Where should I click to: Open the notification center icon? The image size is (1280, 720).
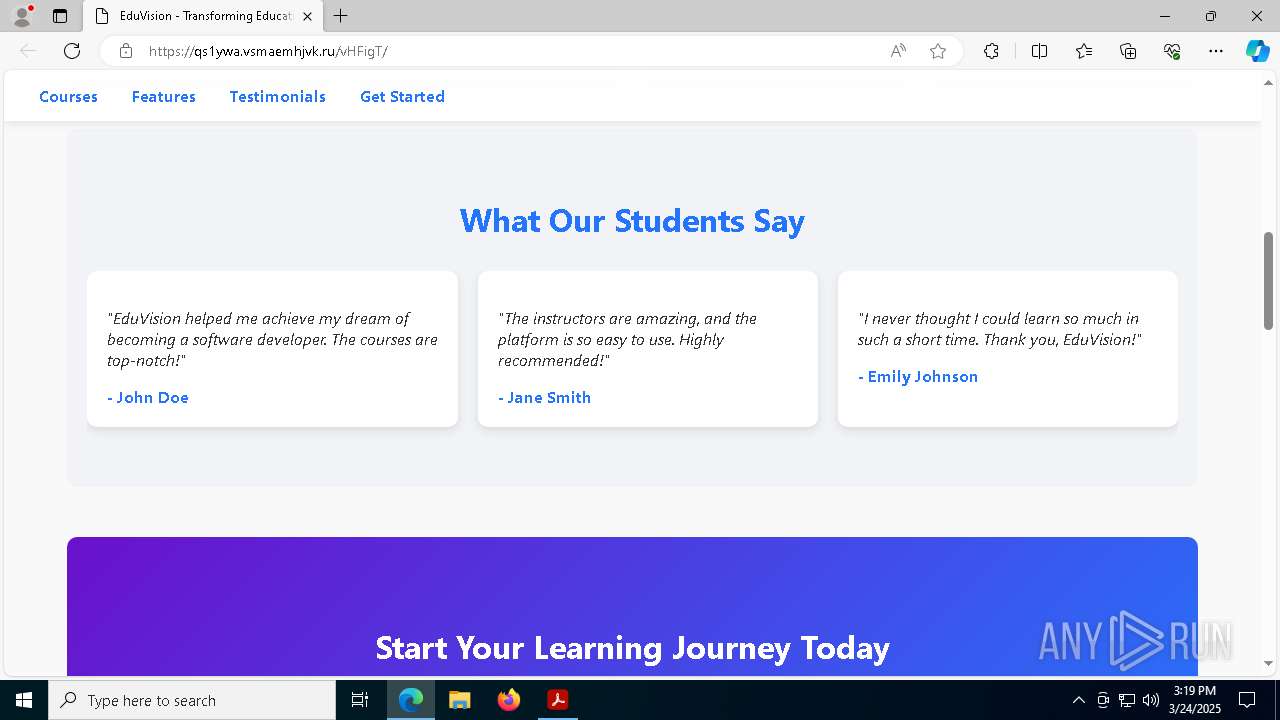(x=1247, y=700)
